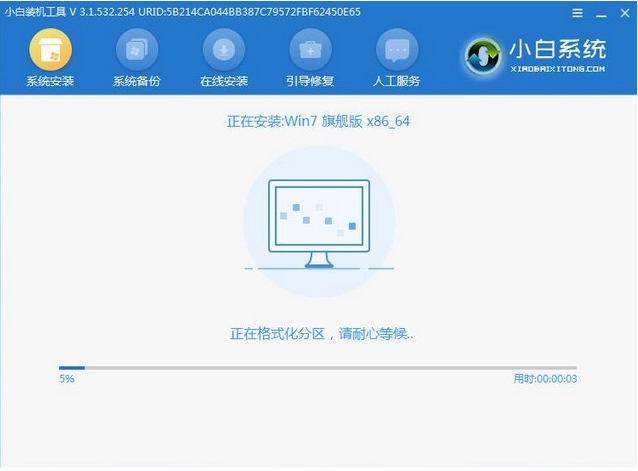638x471 pixels.
Task: Click the XIAOBAIXITONG.COM brand text
Action: (558, 69)
